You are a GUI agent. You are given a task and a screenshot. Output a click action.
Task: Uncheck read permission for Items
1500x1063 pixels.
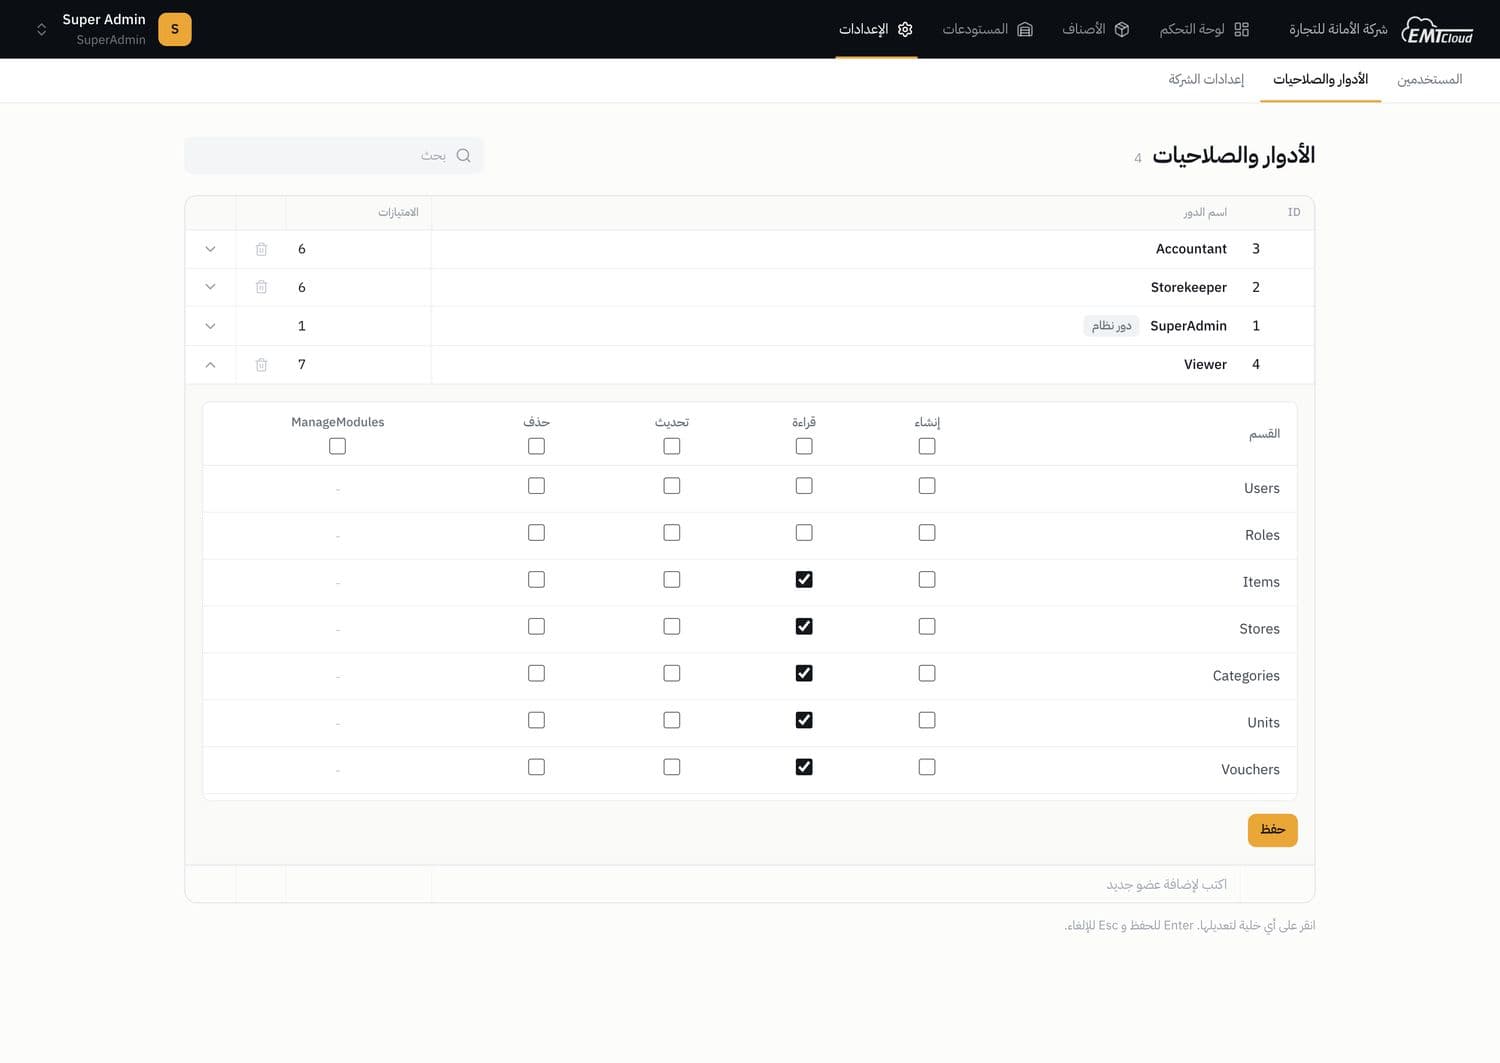804,579
